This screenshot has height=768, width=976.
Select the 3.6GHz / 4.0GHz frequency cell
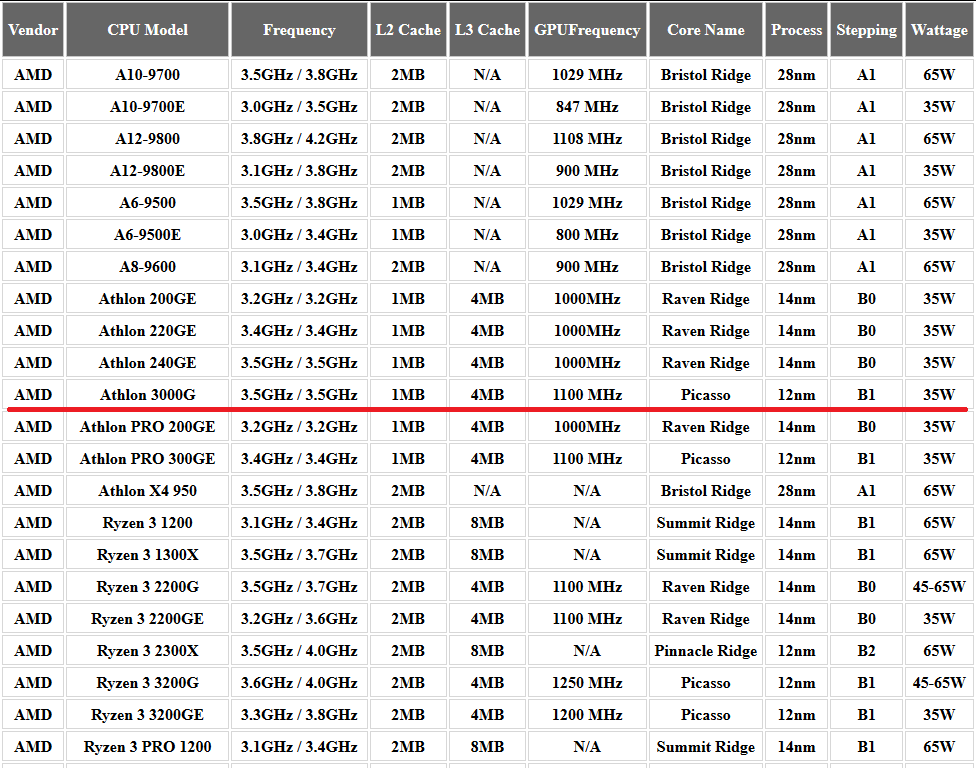click(299, 683)
